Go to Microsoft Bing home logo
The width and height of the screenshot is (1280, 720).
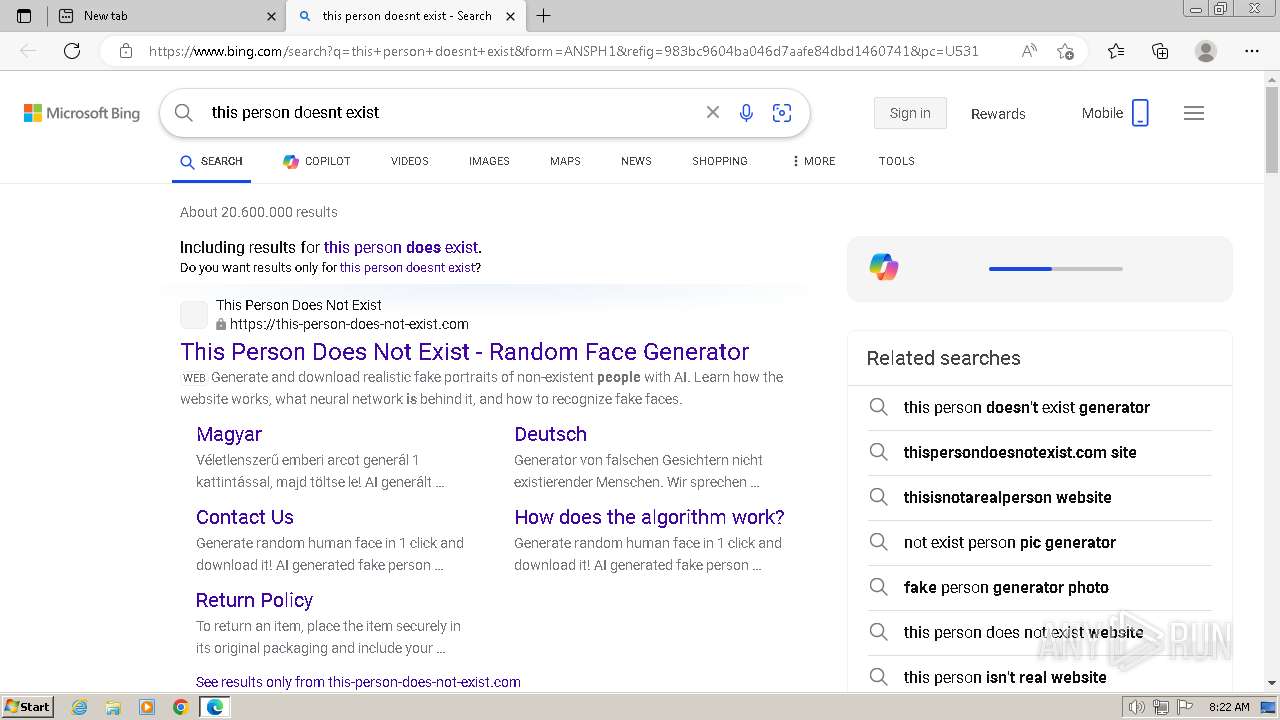point(82,113)
